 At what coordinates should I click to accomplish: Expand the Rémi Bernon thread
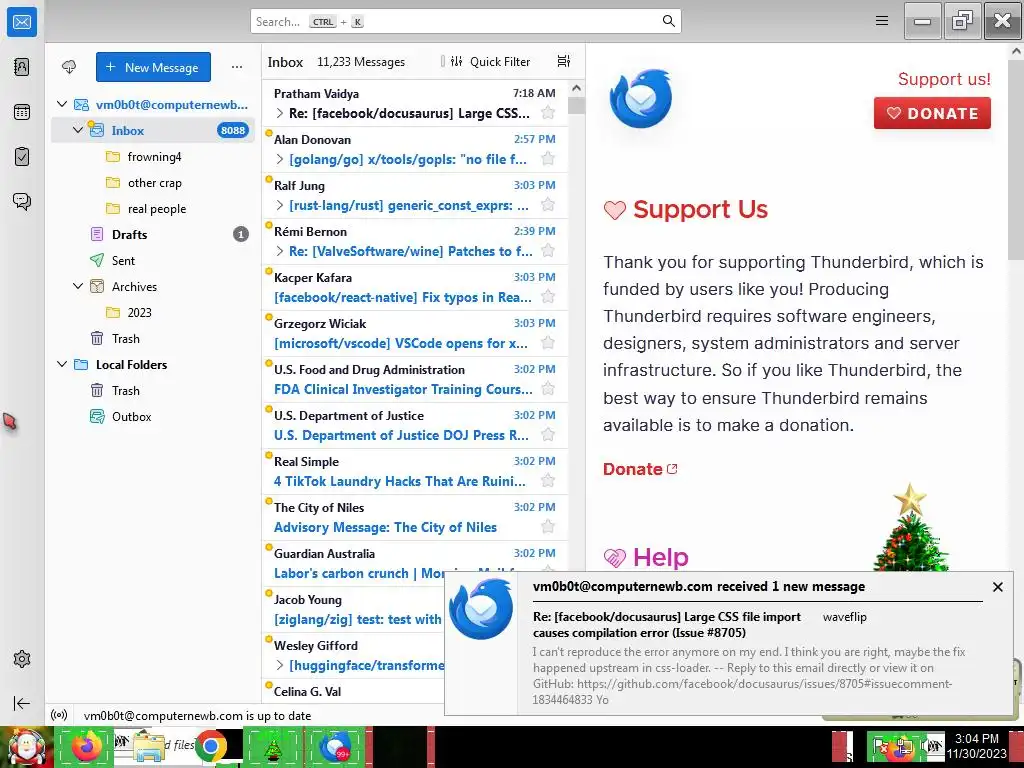[280, 251]
